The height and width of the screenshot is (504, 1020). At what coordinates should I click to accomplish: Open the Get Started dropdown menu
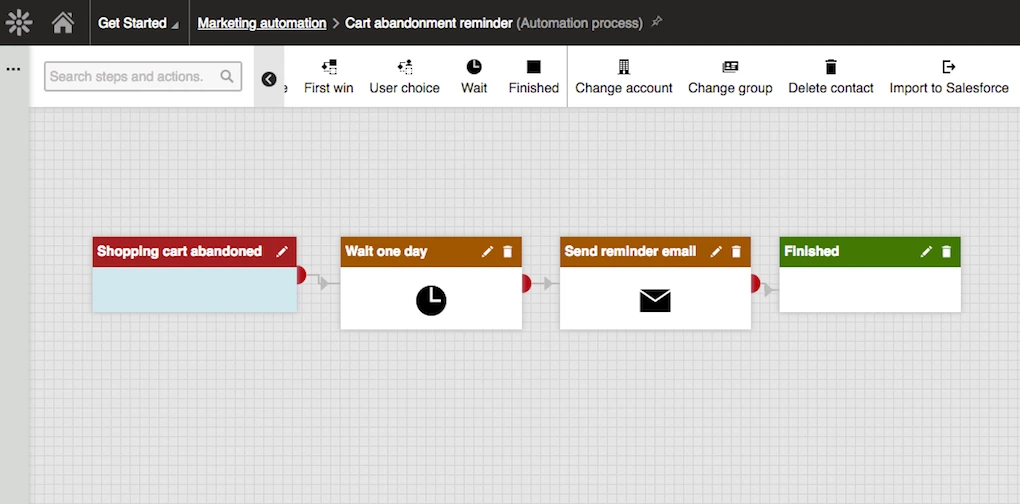[x=139, y=23]
